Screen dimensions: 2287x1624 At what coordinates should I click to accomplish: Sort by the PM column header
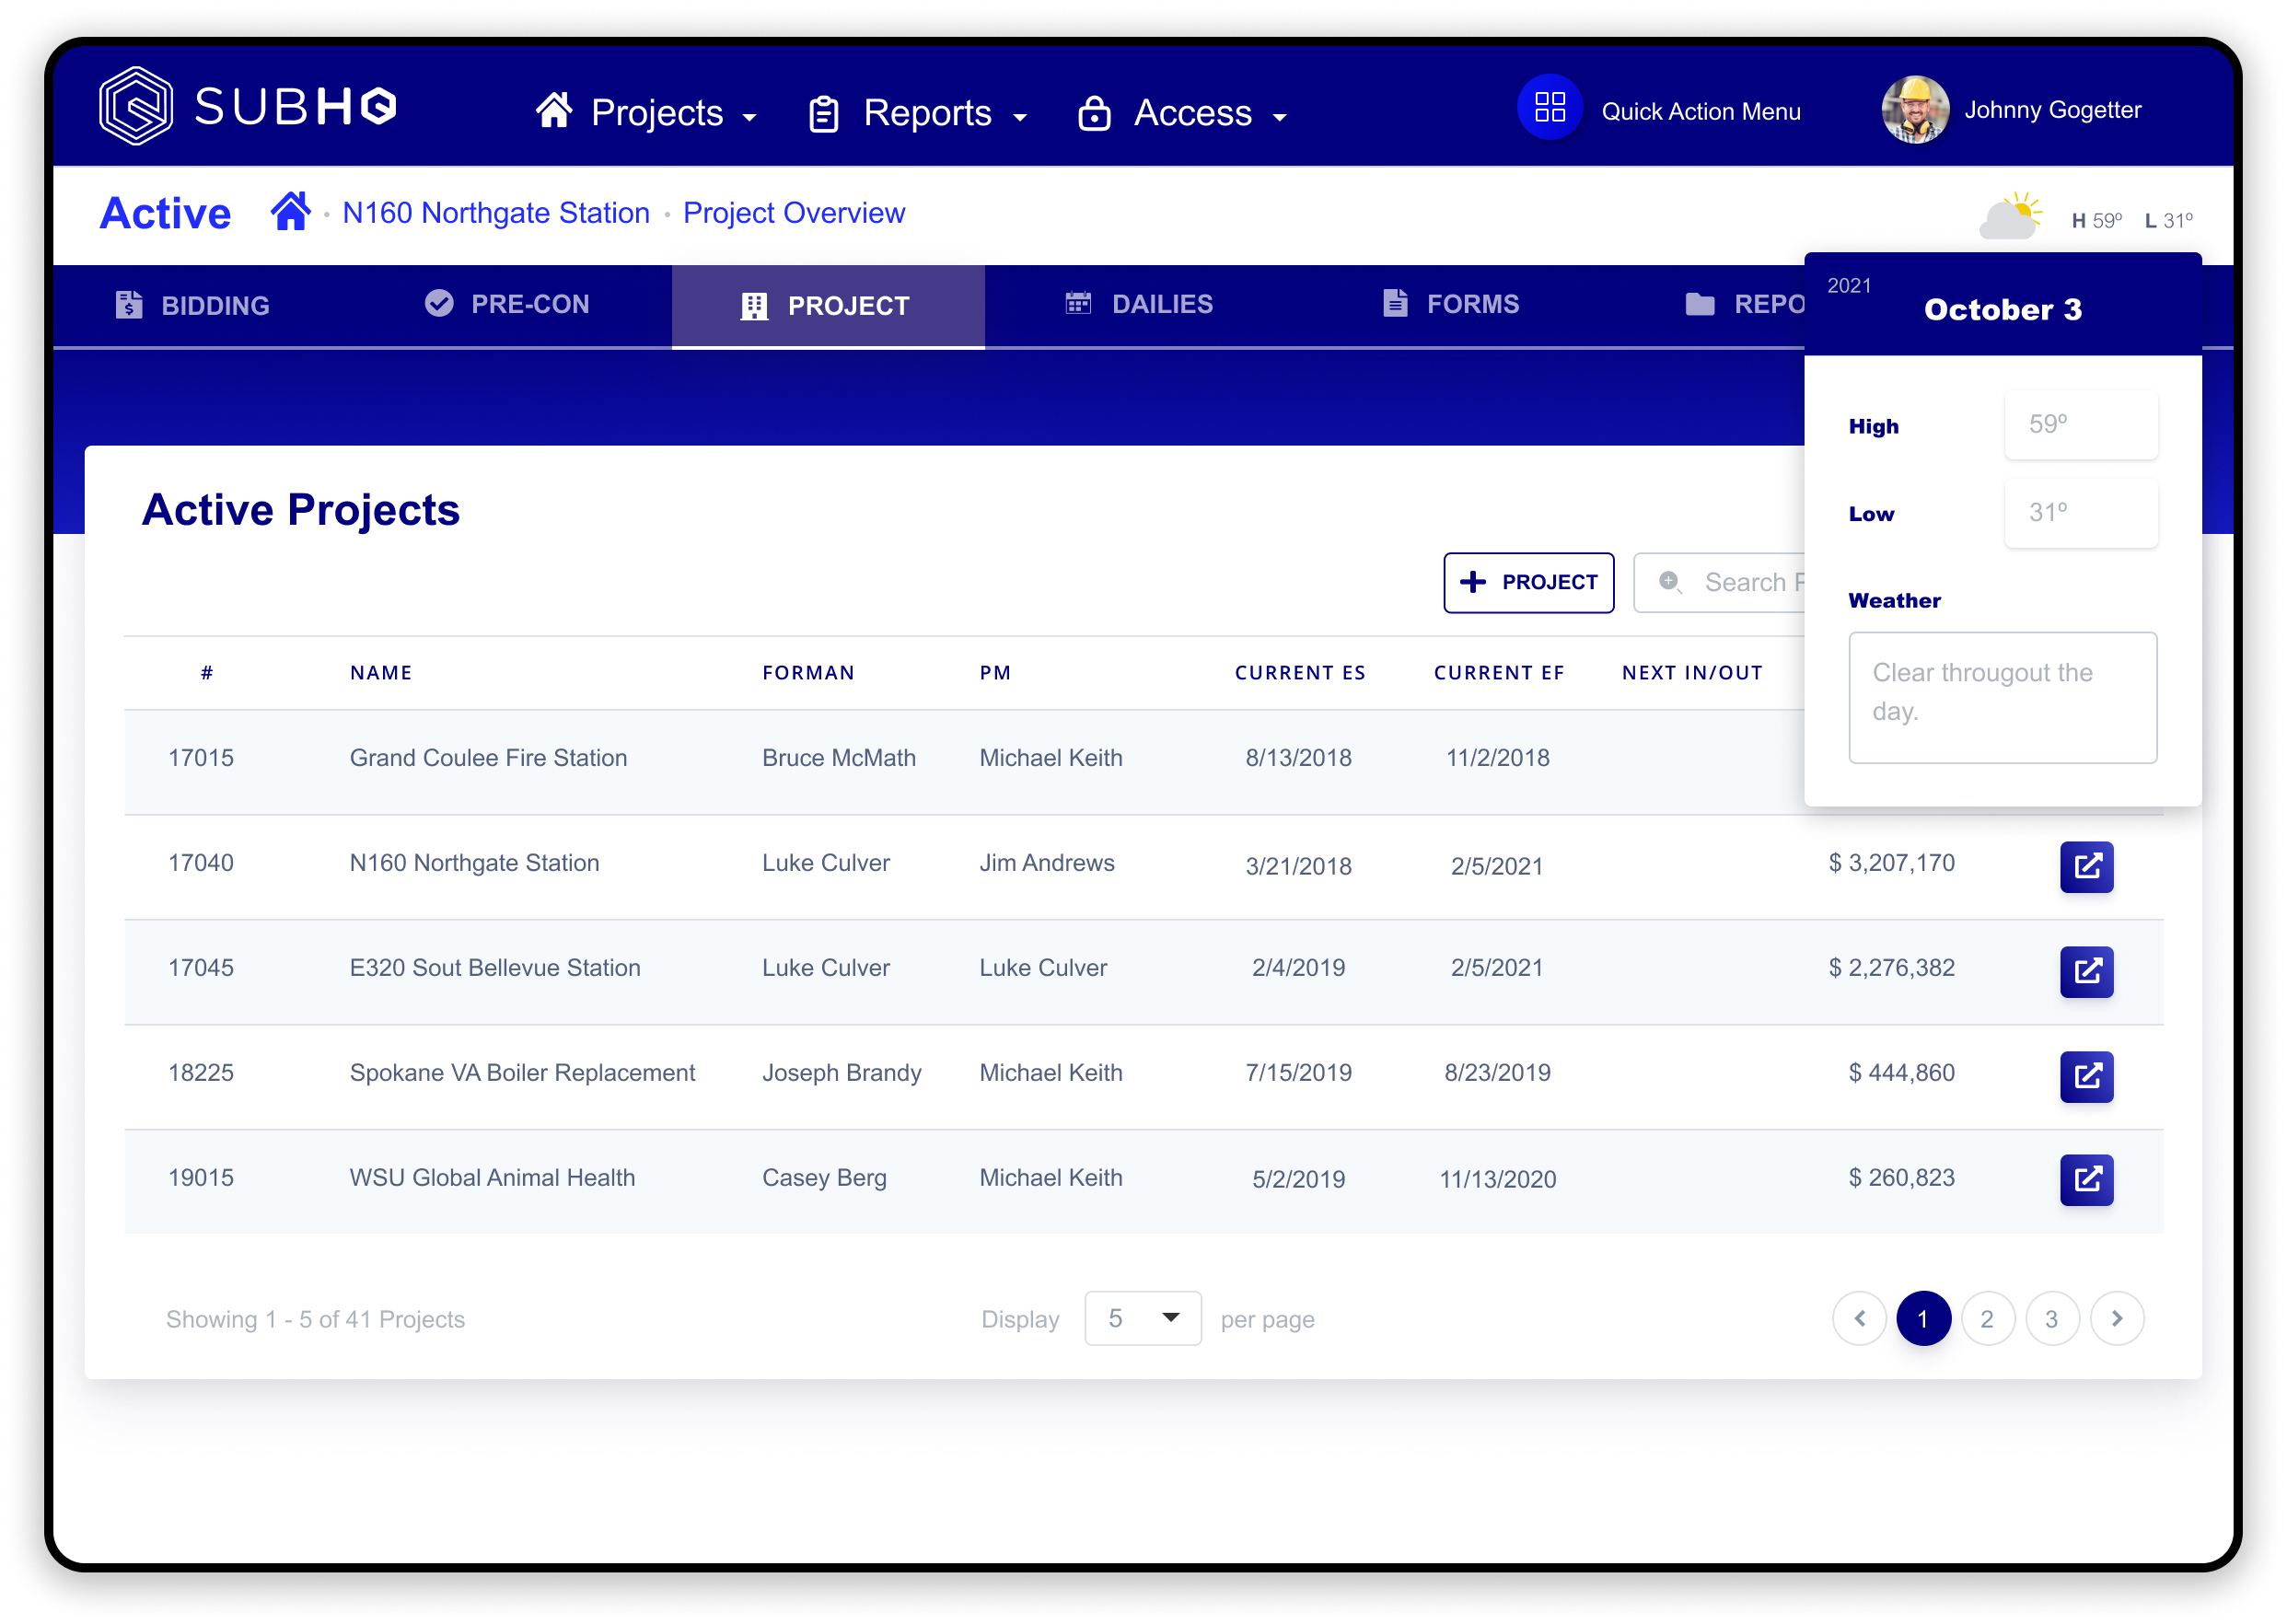pyautogui.click(x=995, y=673)
